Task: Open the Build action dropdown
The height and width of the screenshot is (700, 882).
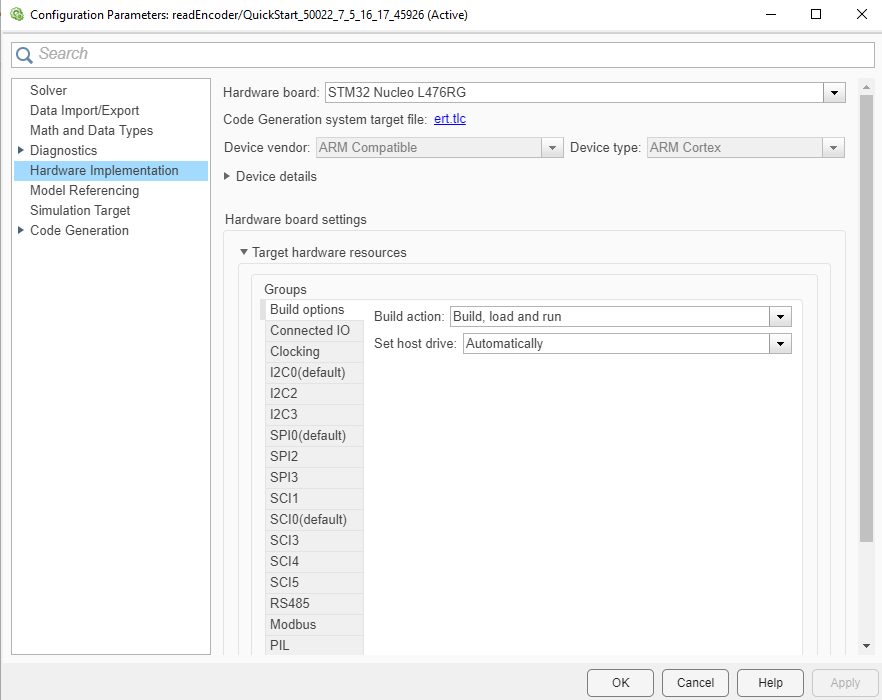Action: (x=780, y=316)
